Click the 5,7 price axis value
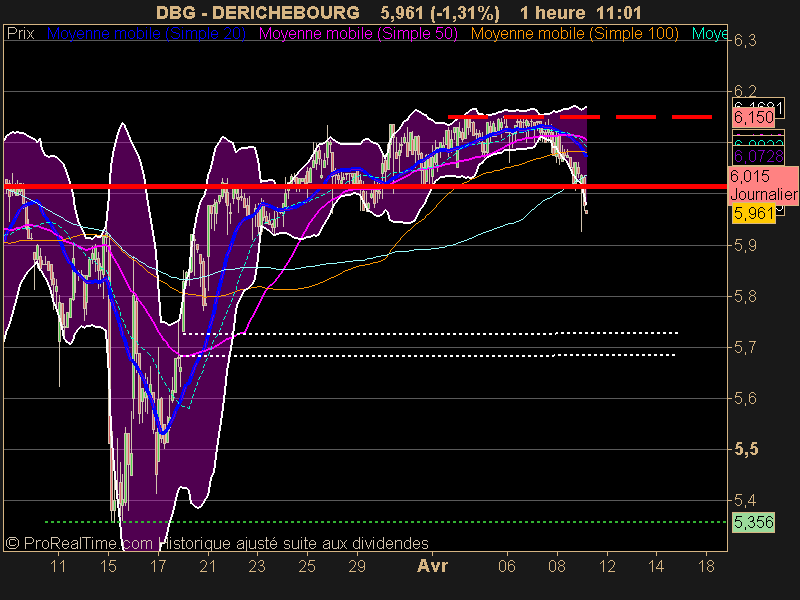 click(745, 347)
